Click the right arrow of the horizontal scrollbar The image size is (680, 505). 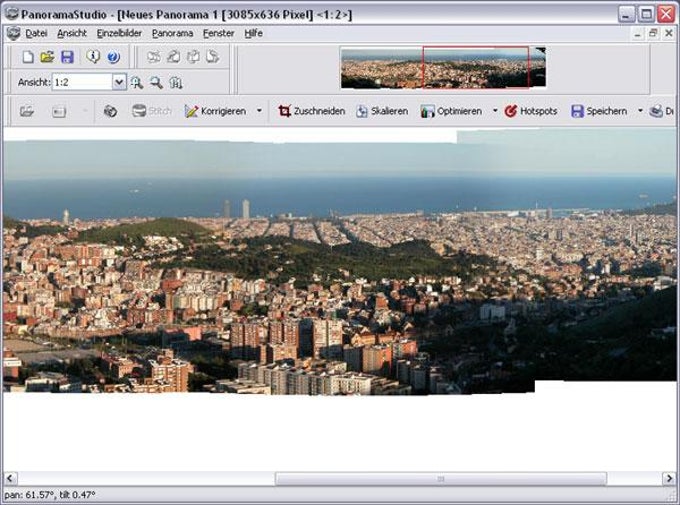668,479
